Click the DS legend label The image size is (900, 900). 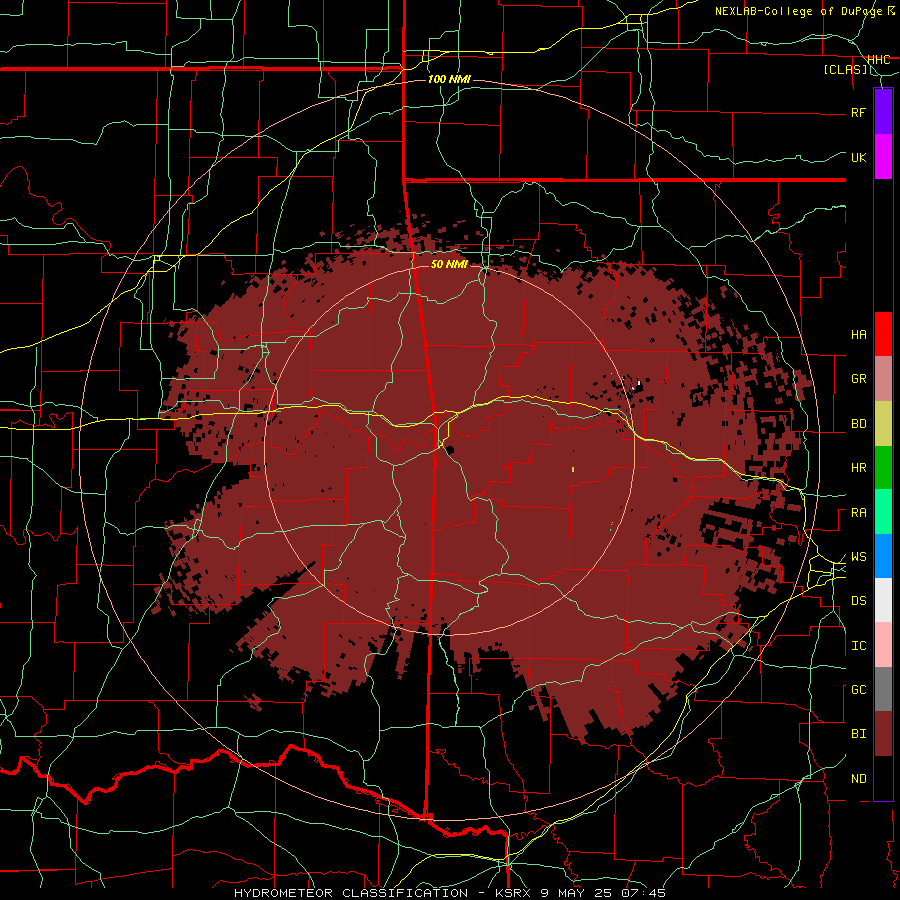858,601
